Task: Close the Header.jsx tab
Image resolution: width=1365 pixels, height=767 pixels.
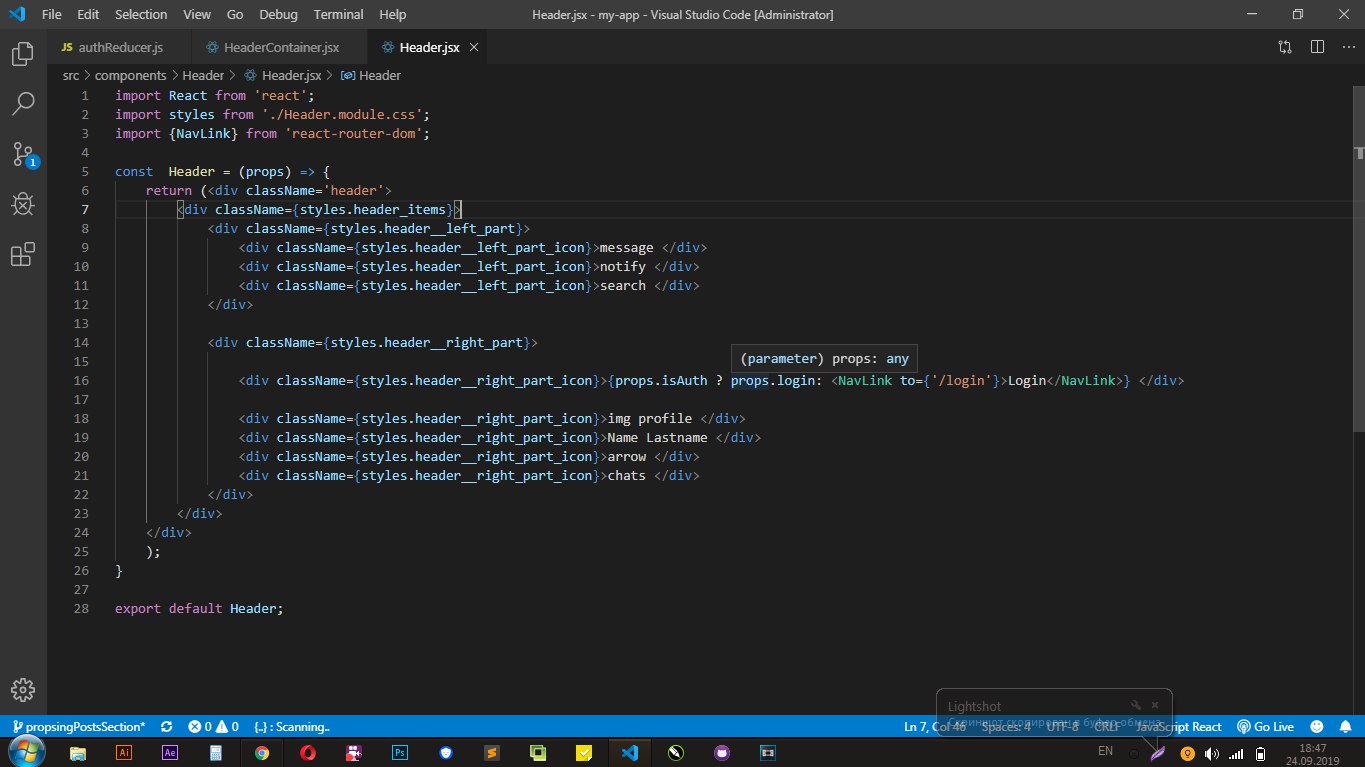Action: point(474,47)
